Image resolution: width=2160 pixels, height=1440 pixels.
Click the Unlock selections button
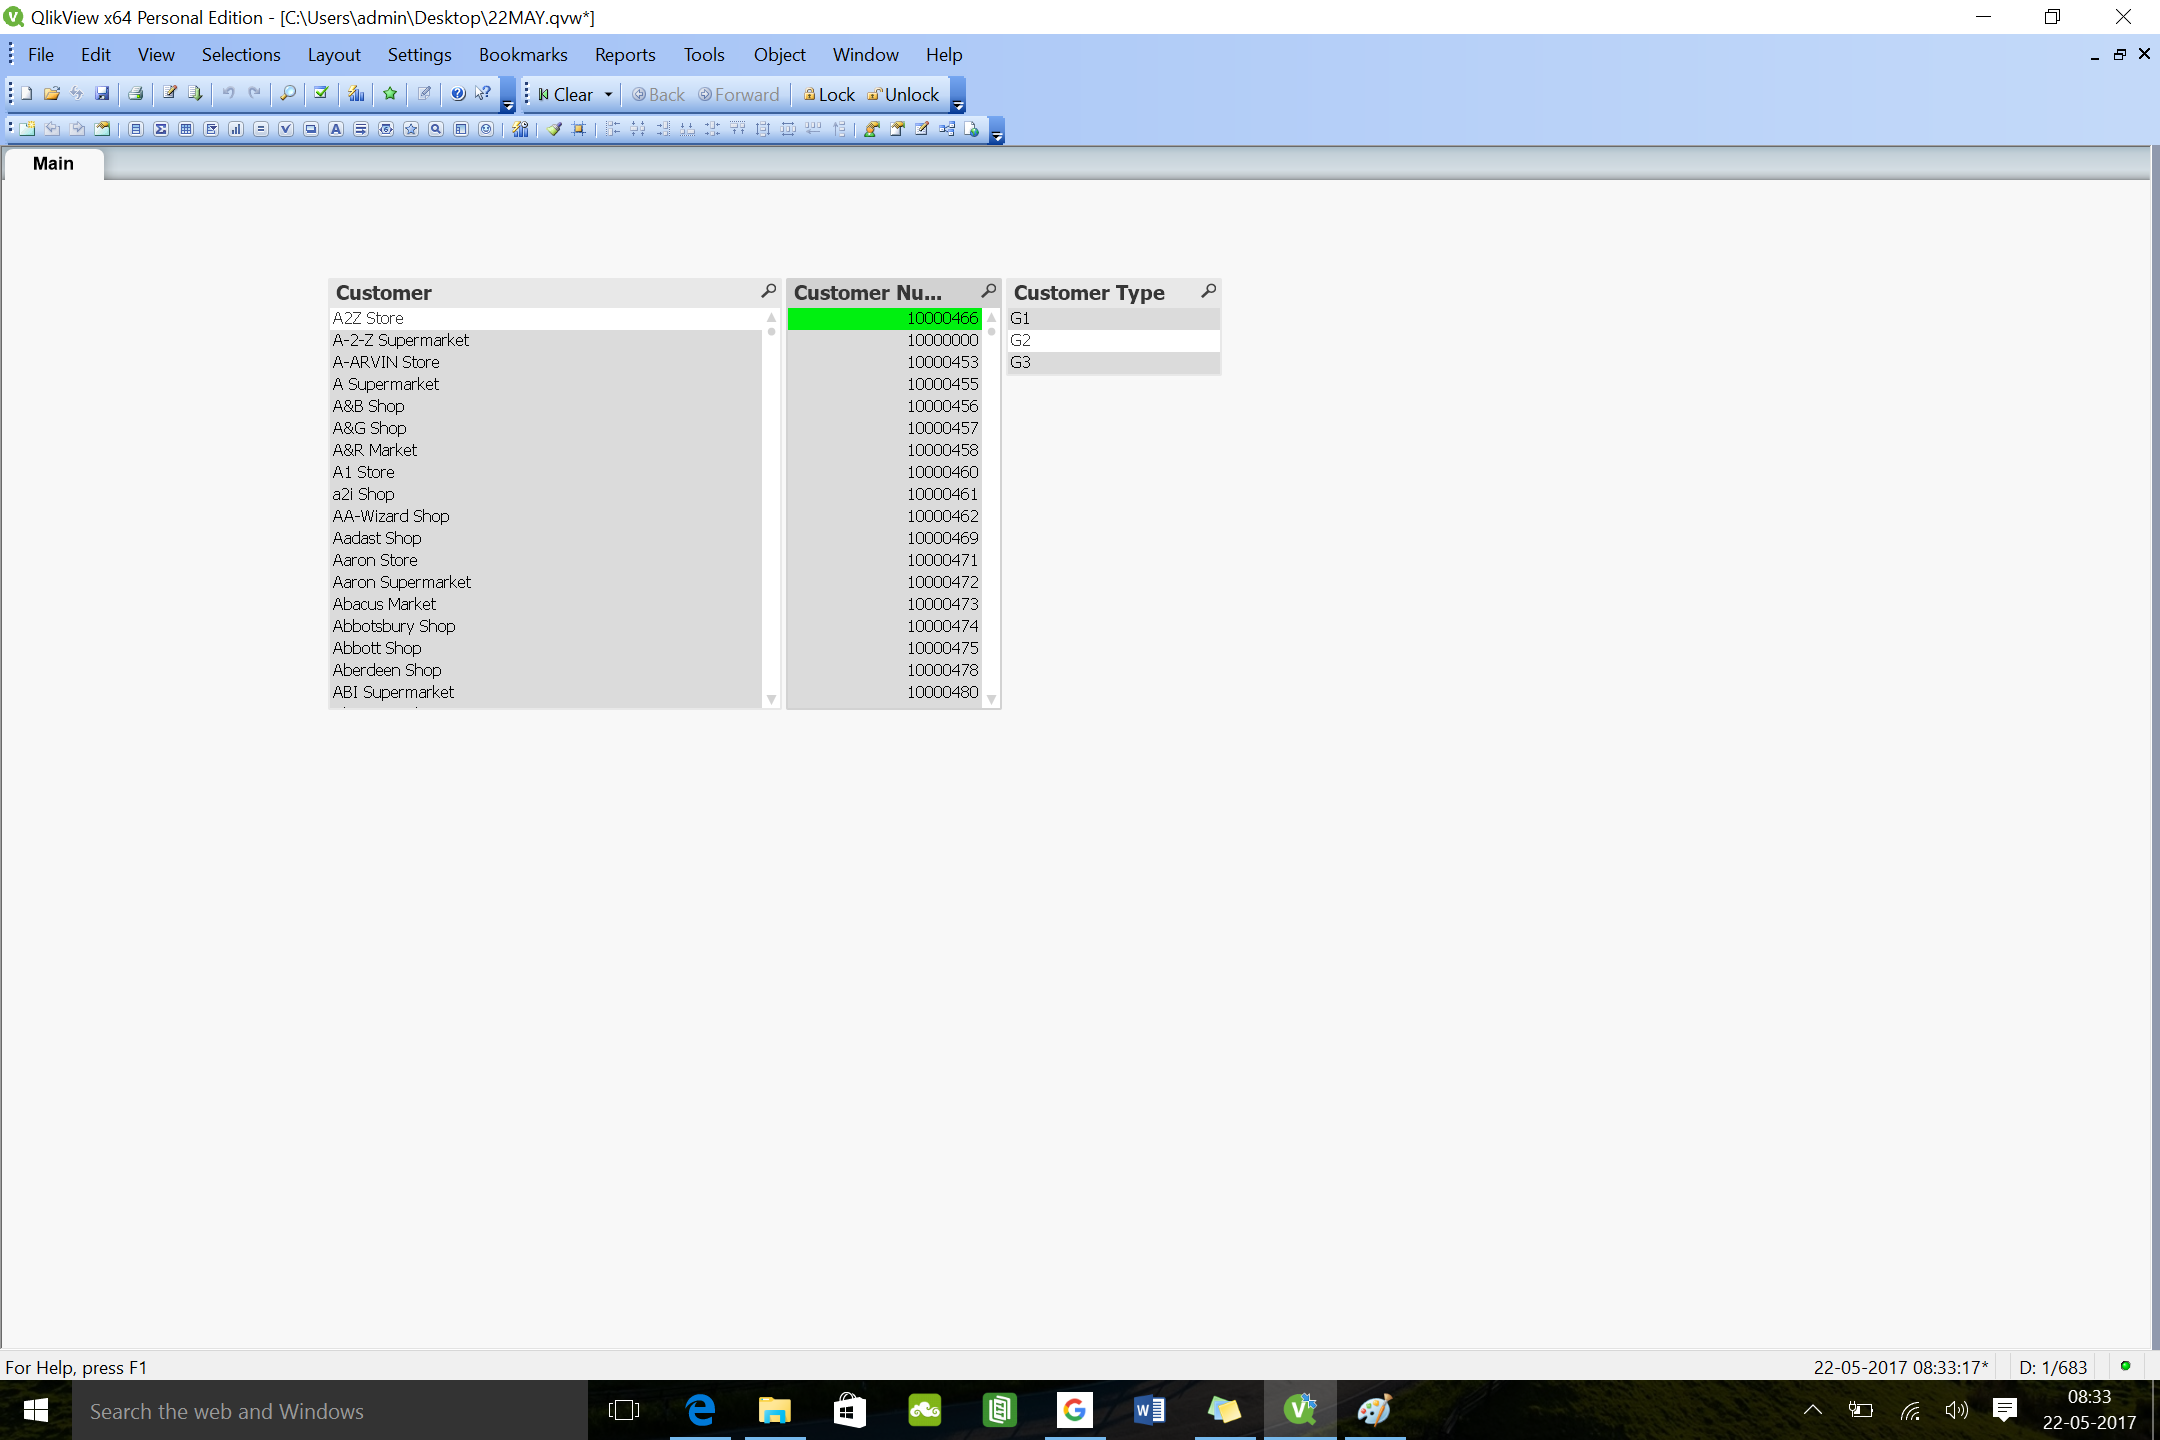pos(903,95)
